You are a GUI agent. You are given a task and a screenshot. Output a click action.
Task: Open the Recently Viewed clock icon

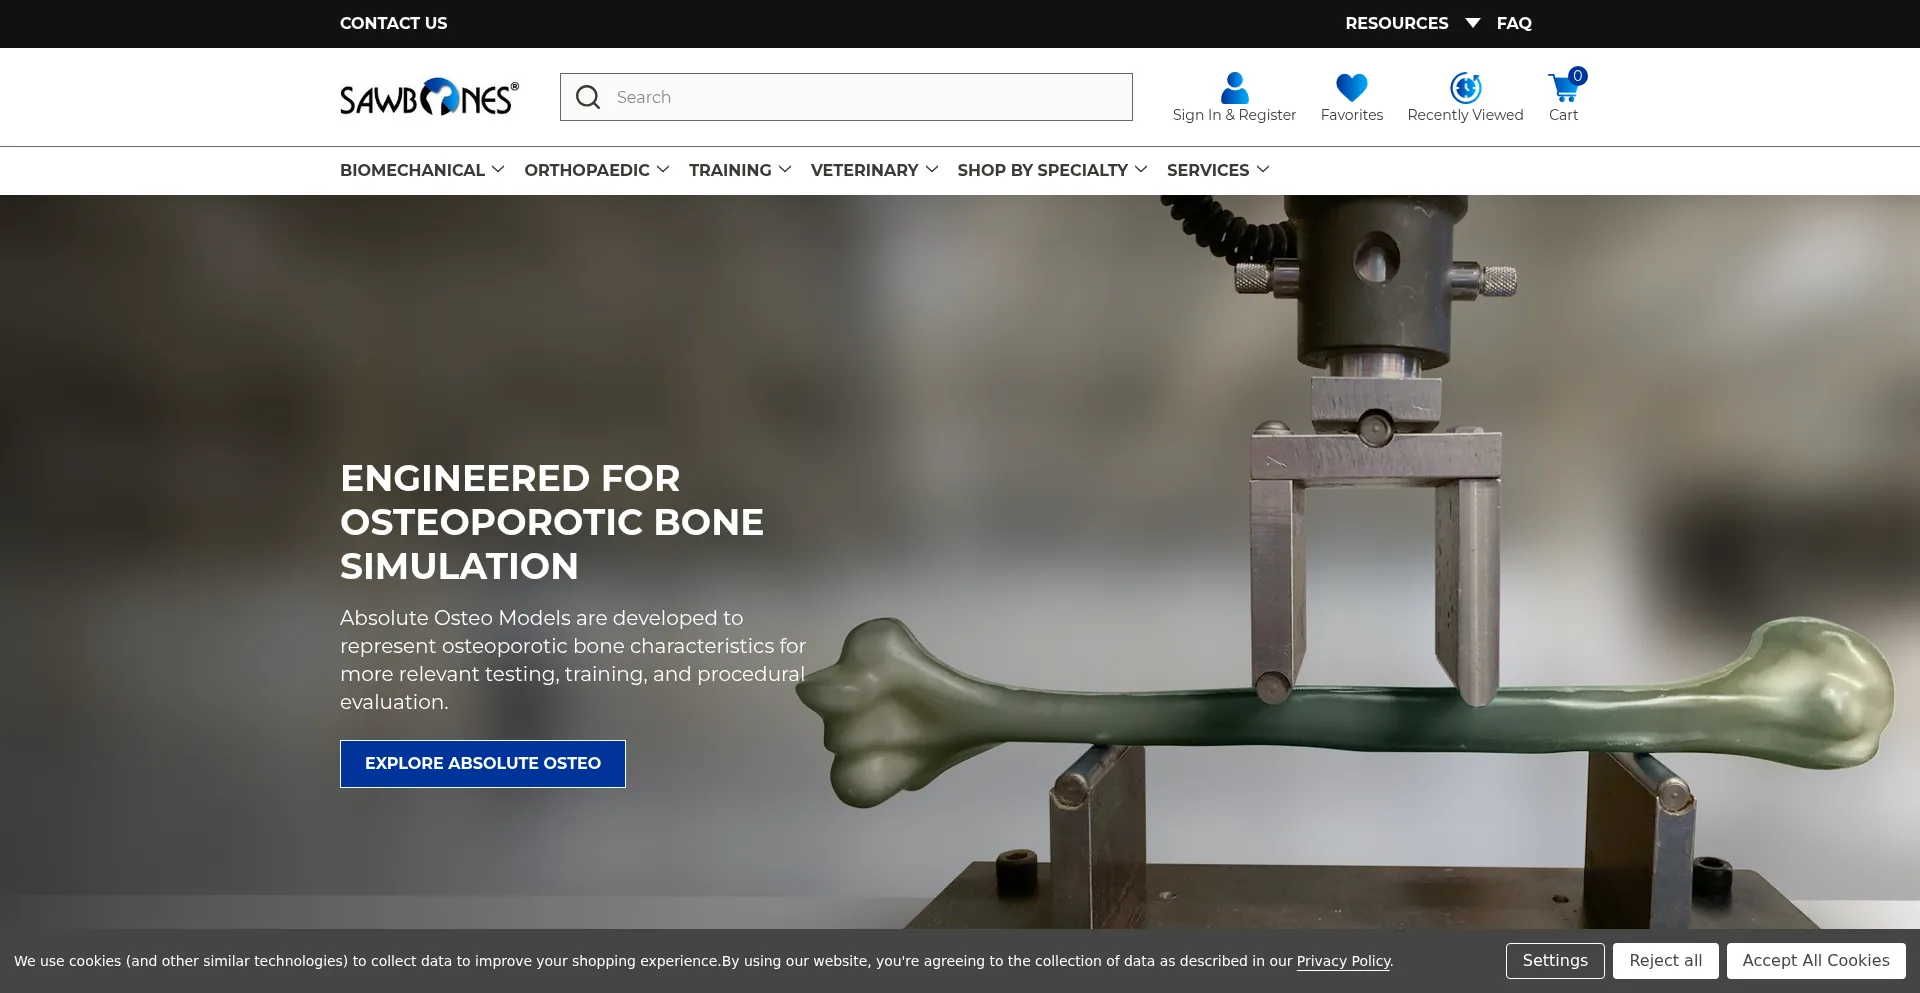click(1465, 88)
